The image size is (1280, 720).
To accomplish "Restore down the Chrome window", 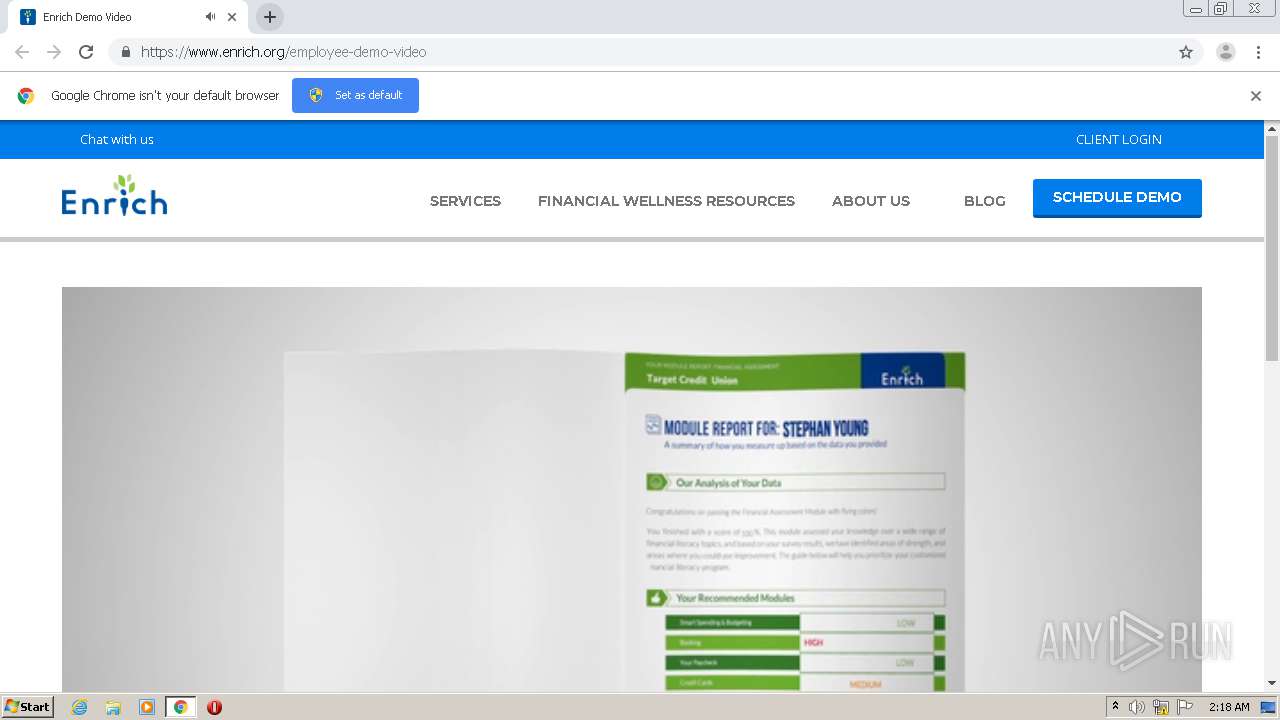I will (1220, 9).
